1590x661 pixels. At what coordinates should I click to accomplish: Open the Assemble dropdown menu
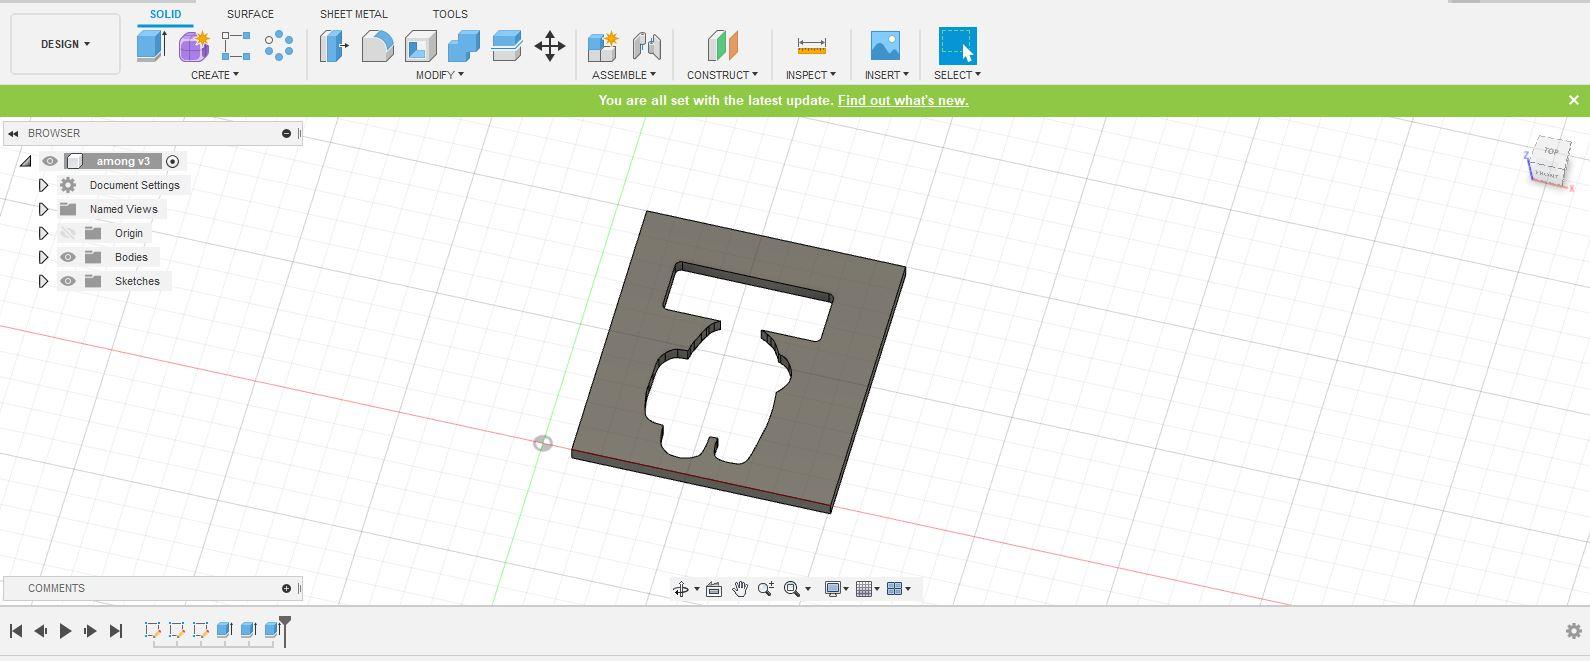(624, 75)
